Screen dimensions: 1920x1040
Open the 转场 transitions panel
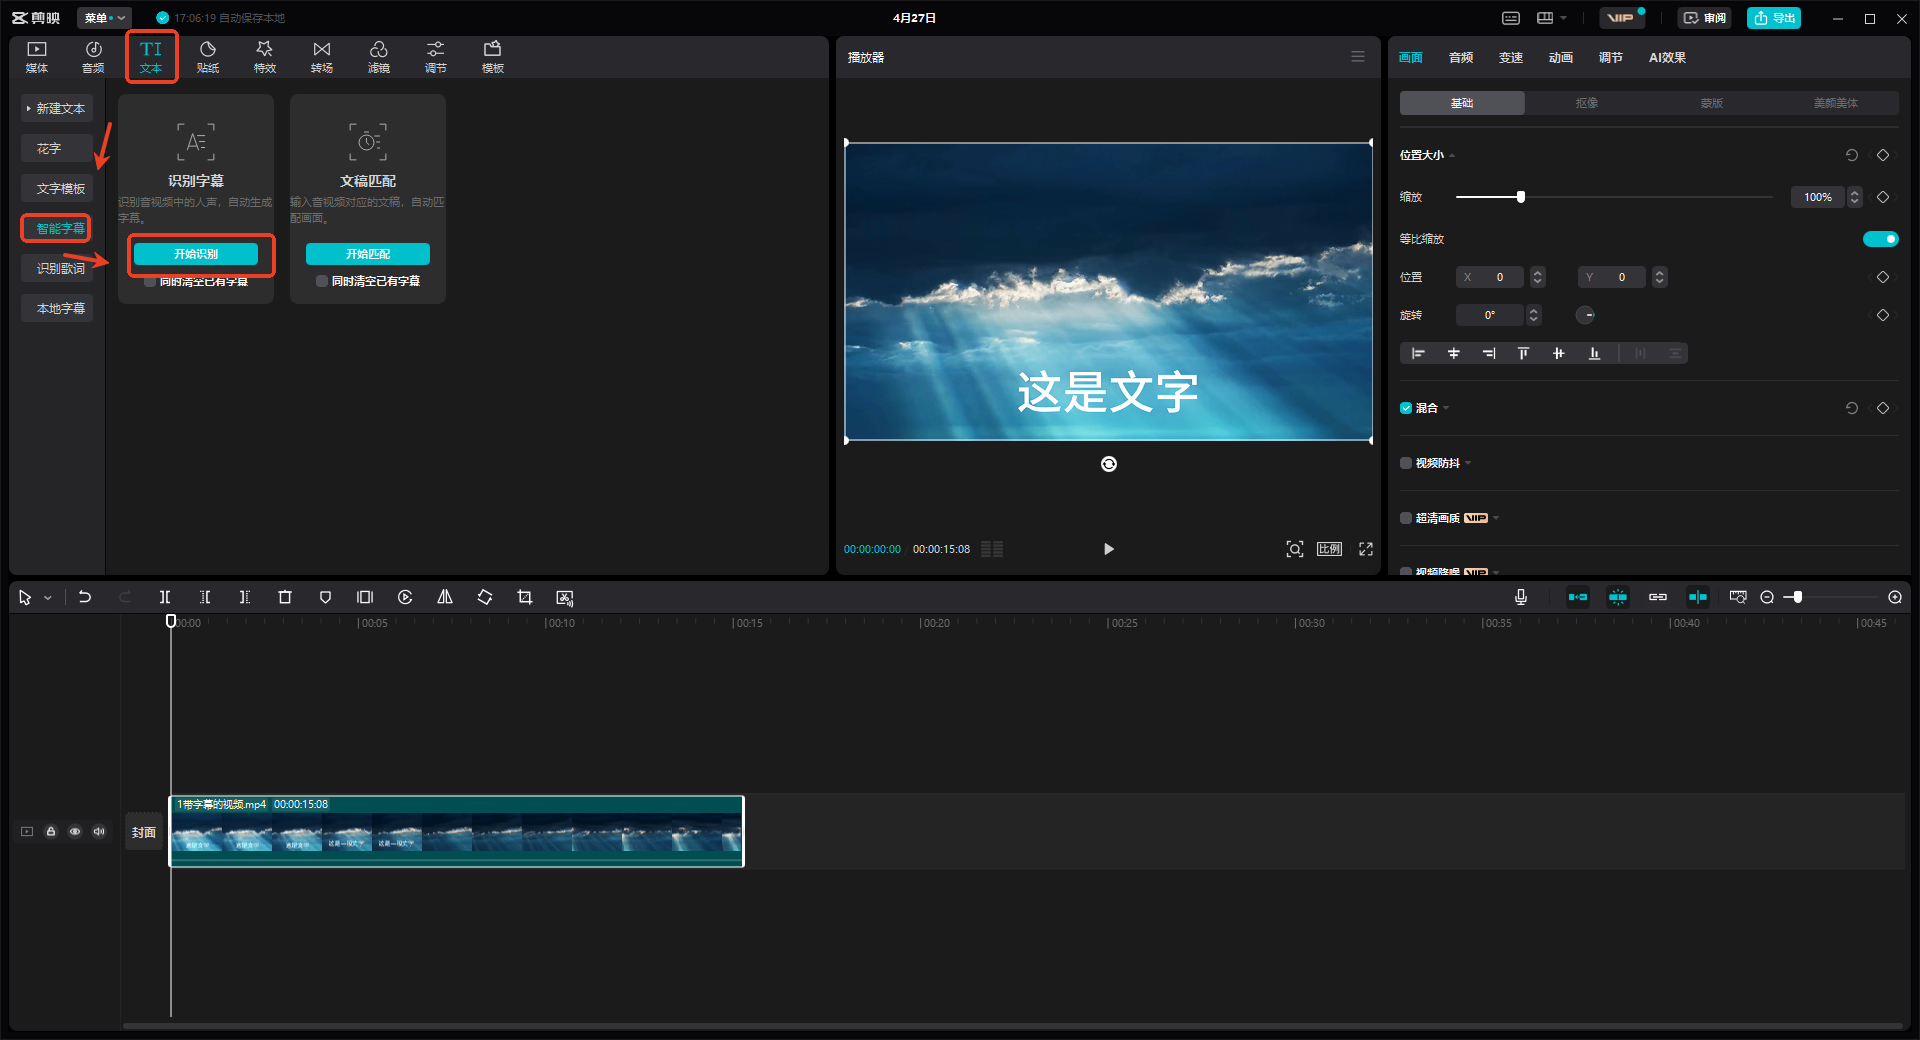click(322, 57)
